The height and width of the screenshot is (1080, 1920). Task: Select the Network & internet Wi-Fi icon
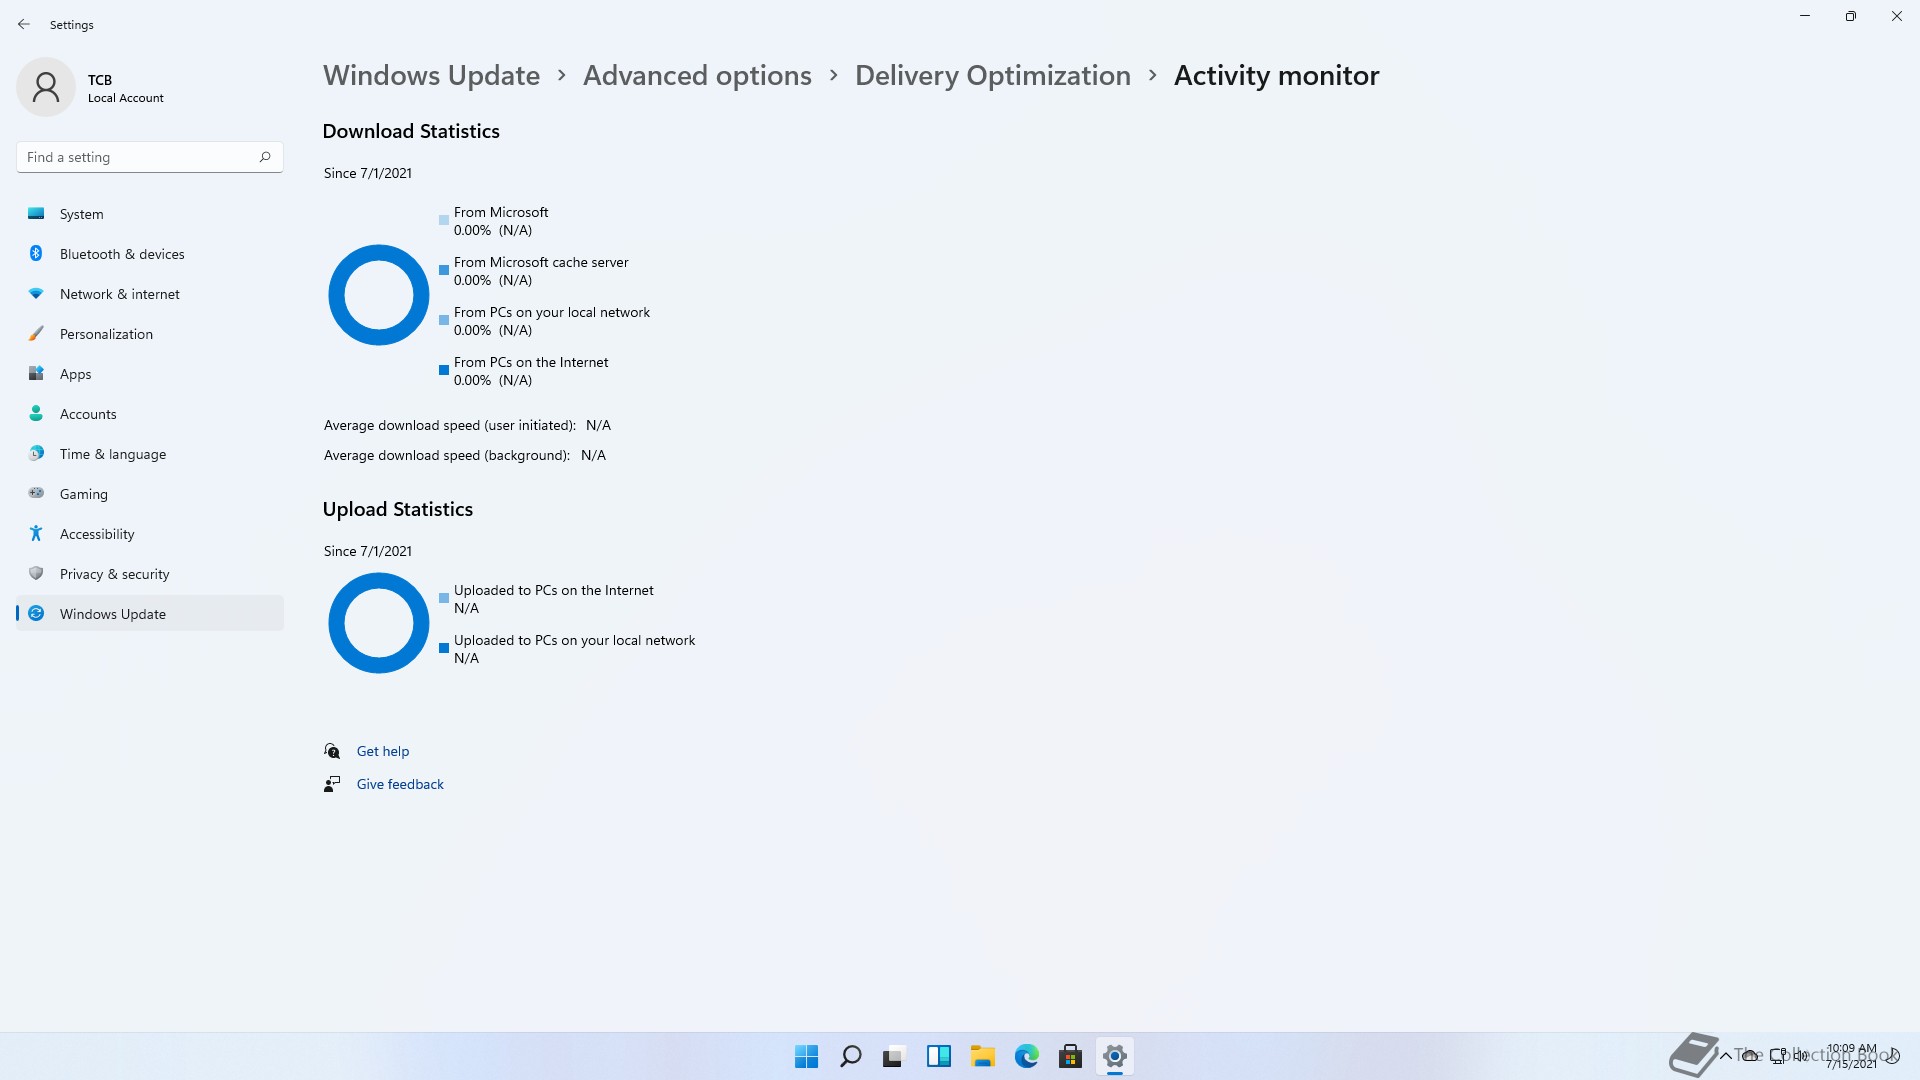coord(36,294)
